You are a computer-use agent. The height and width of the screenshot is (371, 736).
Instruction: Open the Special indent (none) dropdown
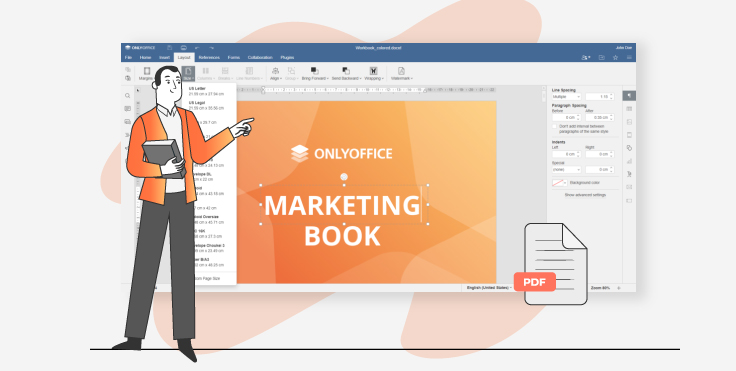tap(567, 169)
